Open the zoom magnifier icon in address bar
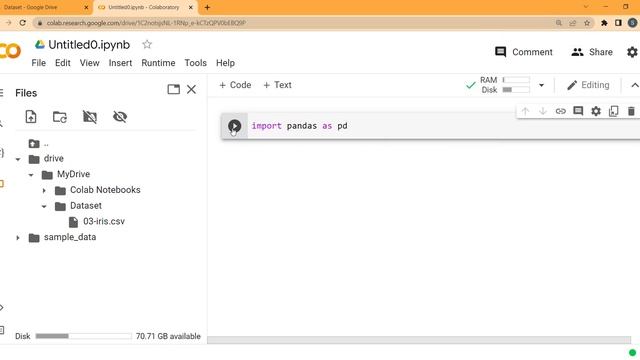This screenshot has height=360, width=640. pyautogui.click(x=559, y=23)
